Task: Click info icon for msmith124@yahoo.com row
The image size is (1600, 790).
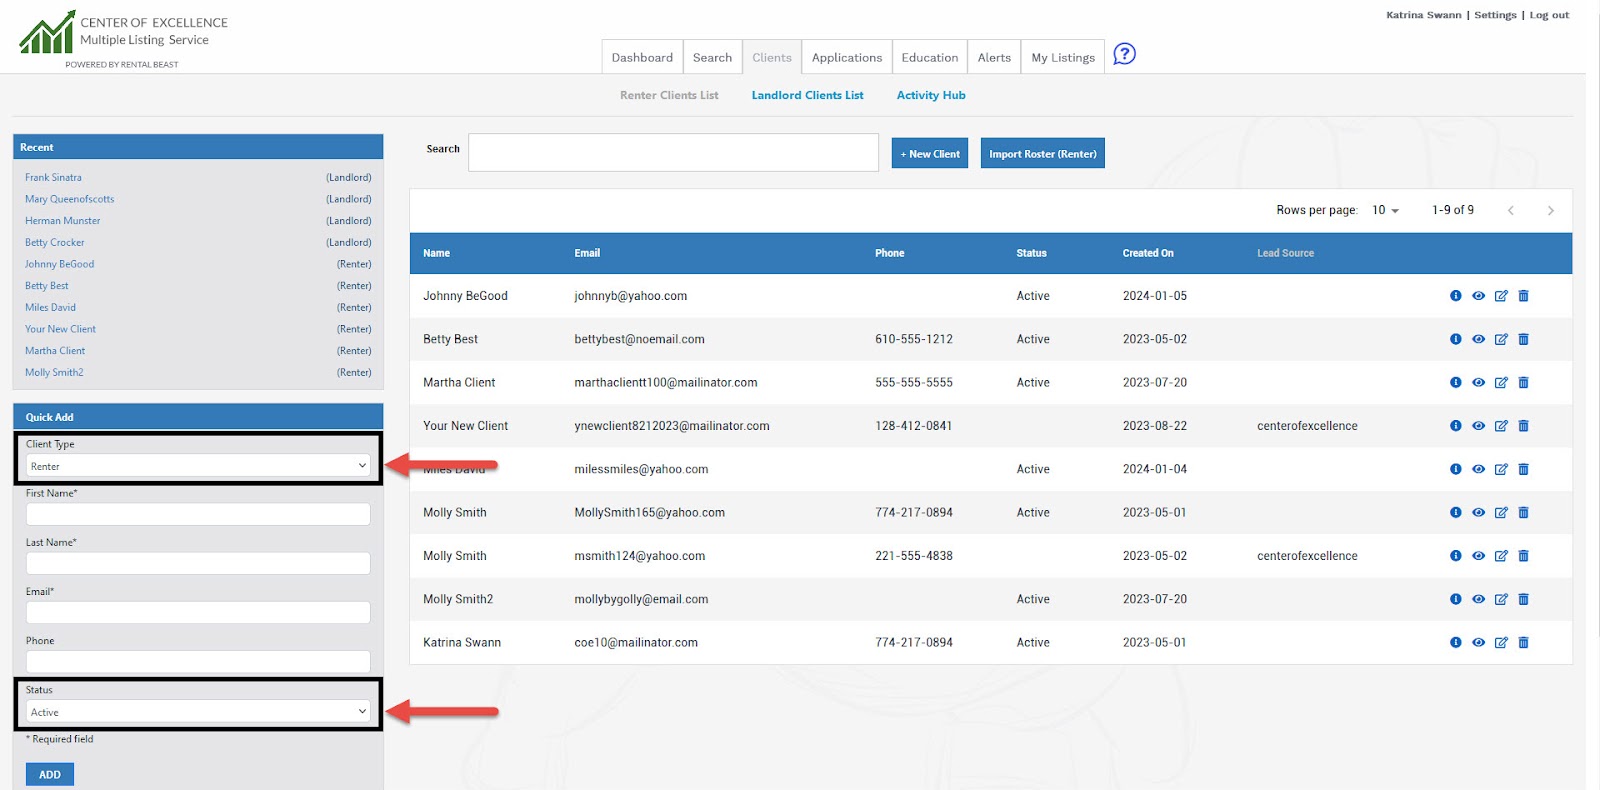Action: 1456,556
